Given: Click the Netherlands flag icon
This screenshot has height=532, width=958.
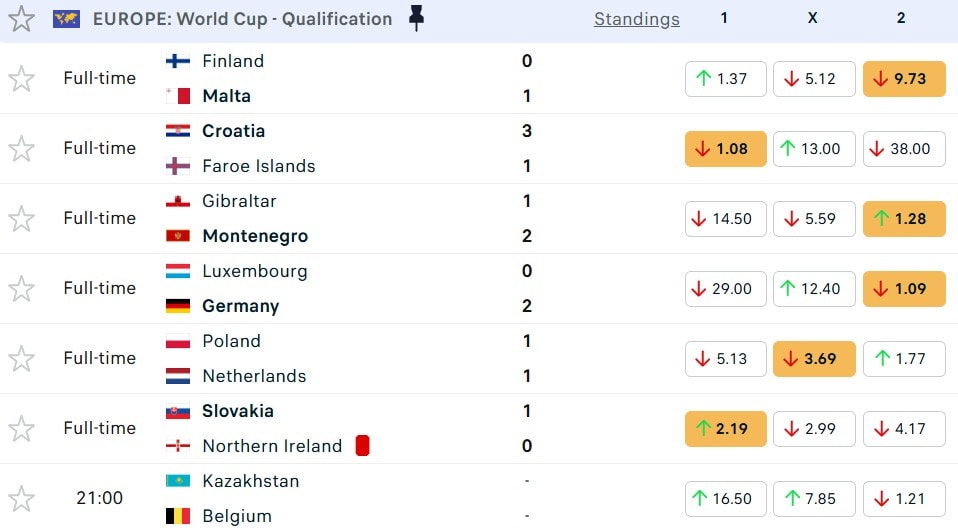Looking at the screenshot, I should pyautogui.click(x=177, y=376).
